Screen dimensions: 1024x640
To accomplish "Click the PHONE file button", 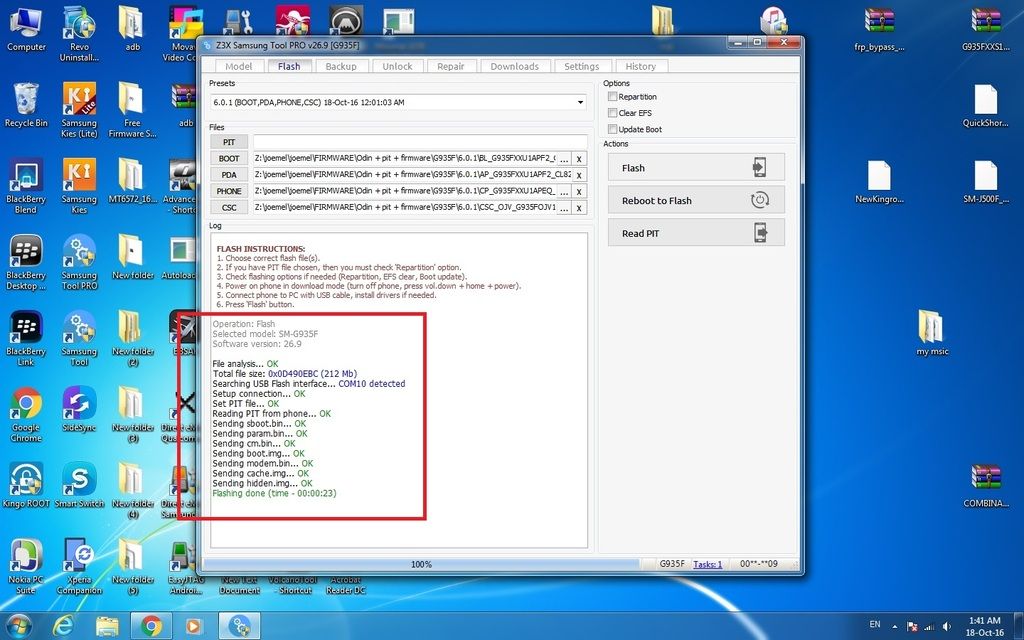I will [x=229, y=191].
